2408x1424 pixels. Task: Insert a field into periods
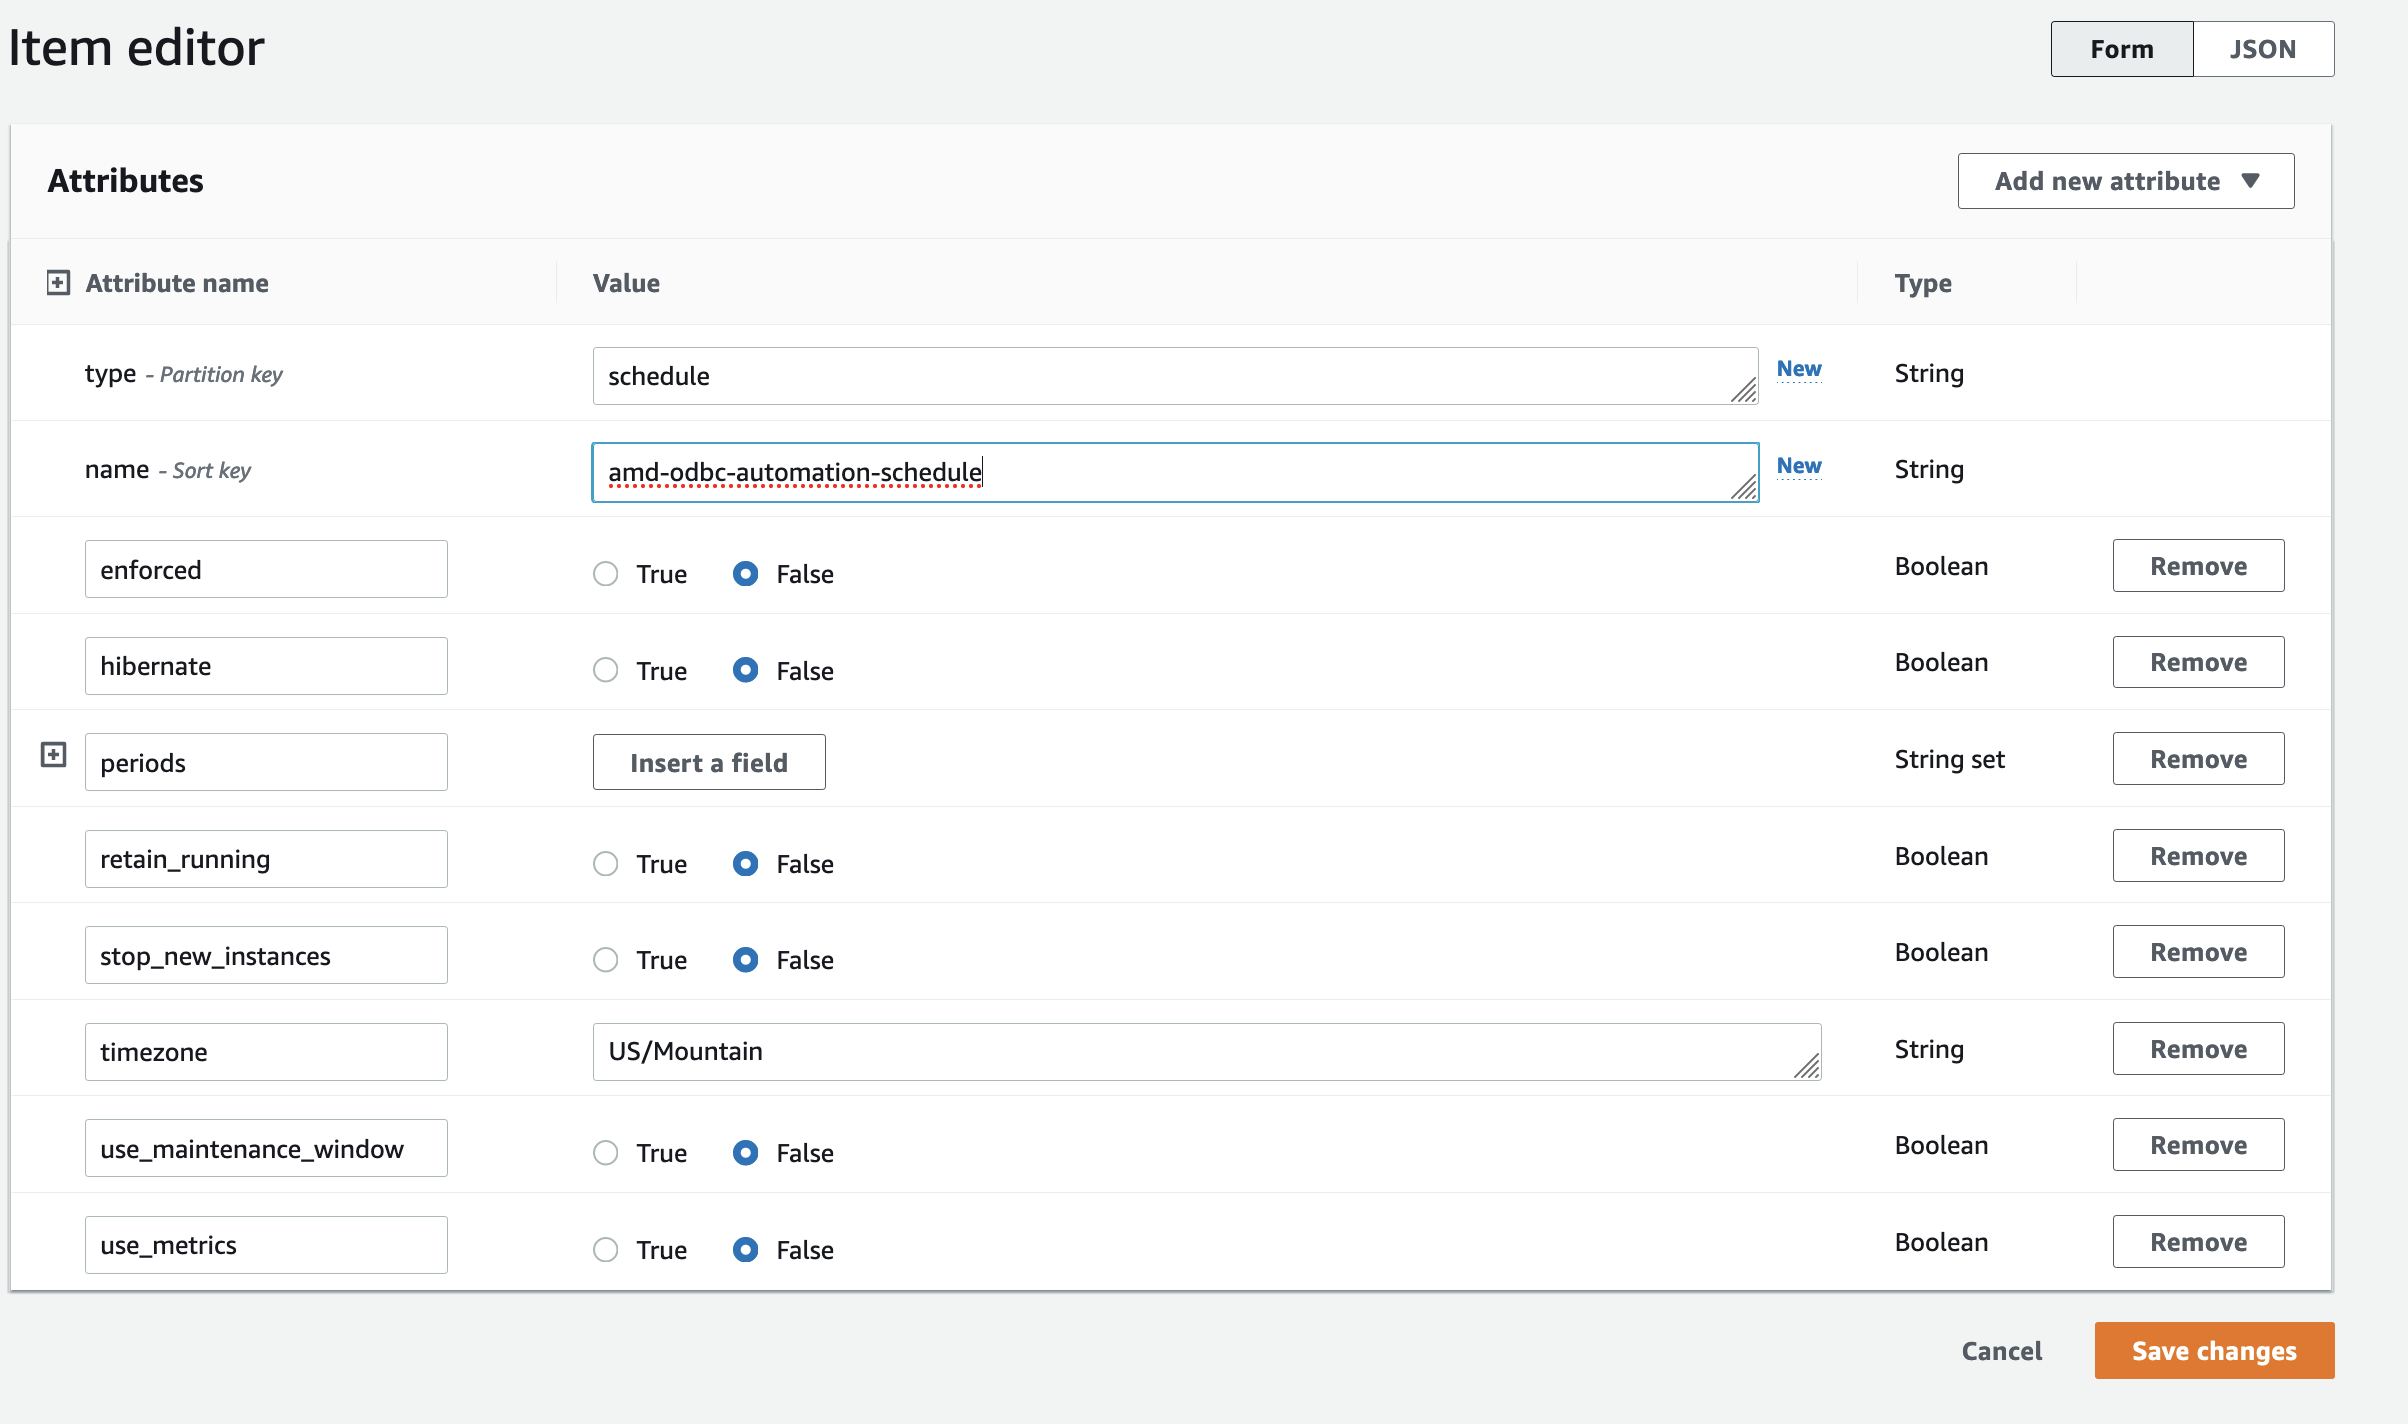(709, 762)
